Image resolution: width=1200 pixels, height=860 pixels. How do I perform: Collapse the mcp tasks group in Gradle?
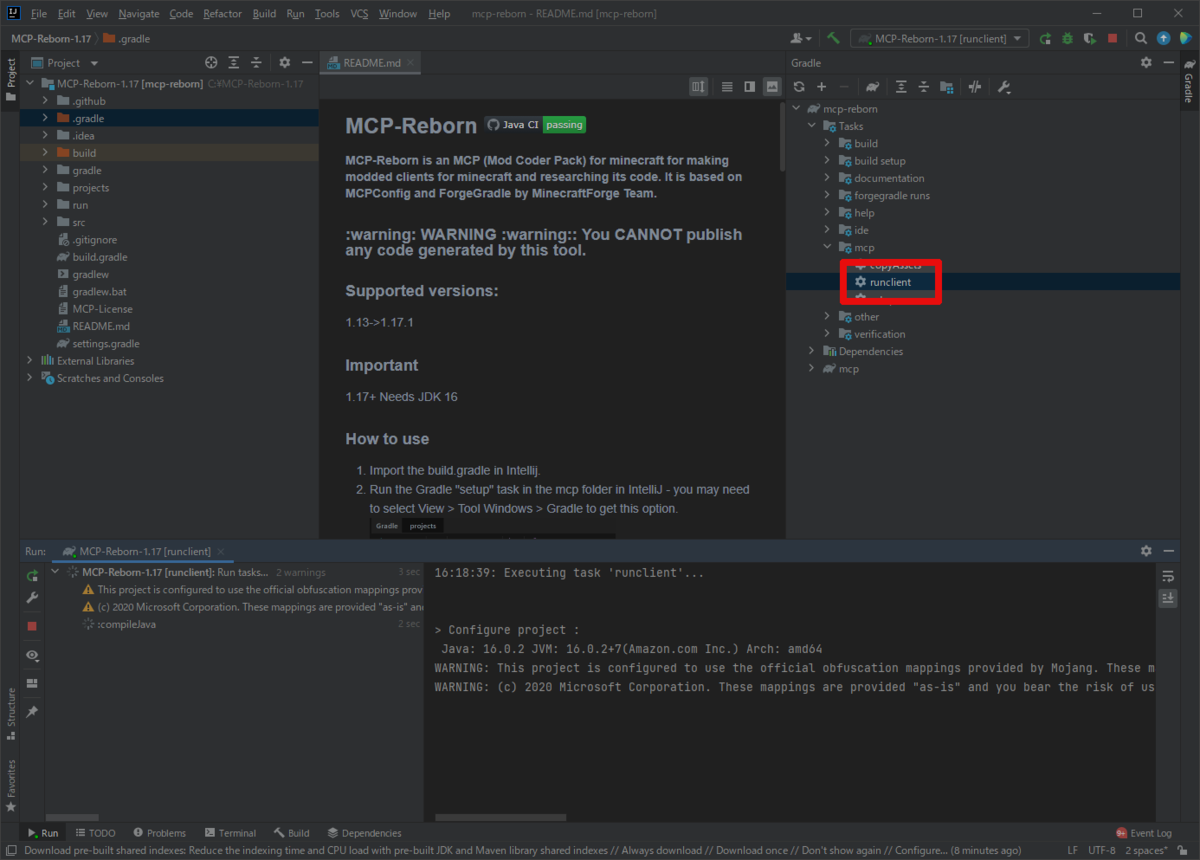pos(827,247)
